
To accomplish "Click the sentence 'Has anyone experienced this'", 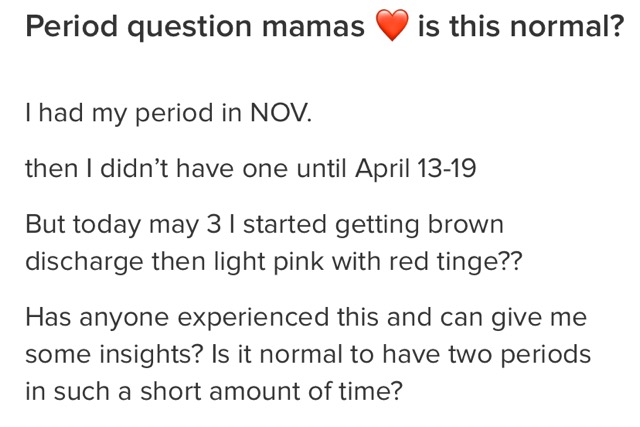I will click(202, 318).
